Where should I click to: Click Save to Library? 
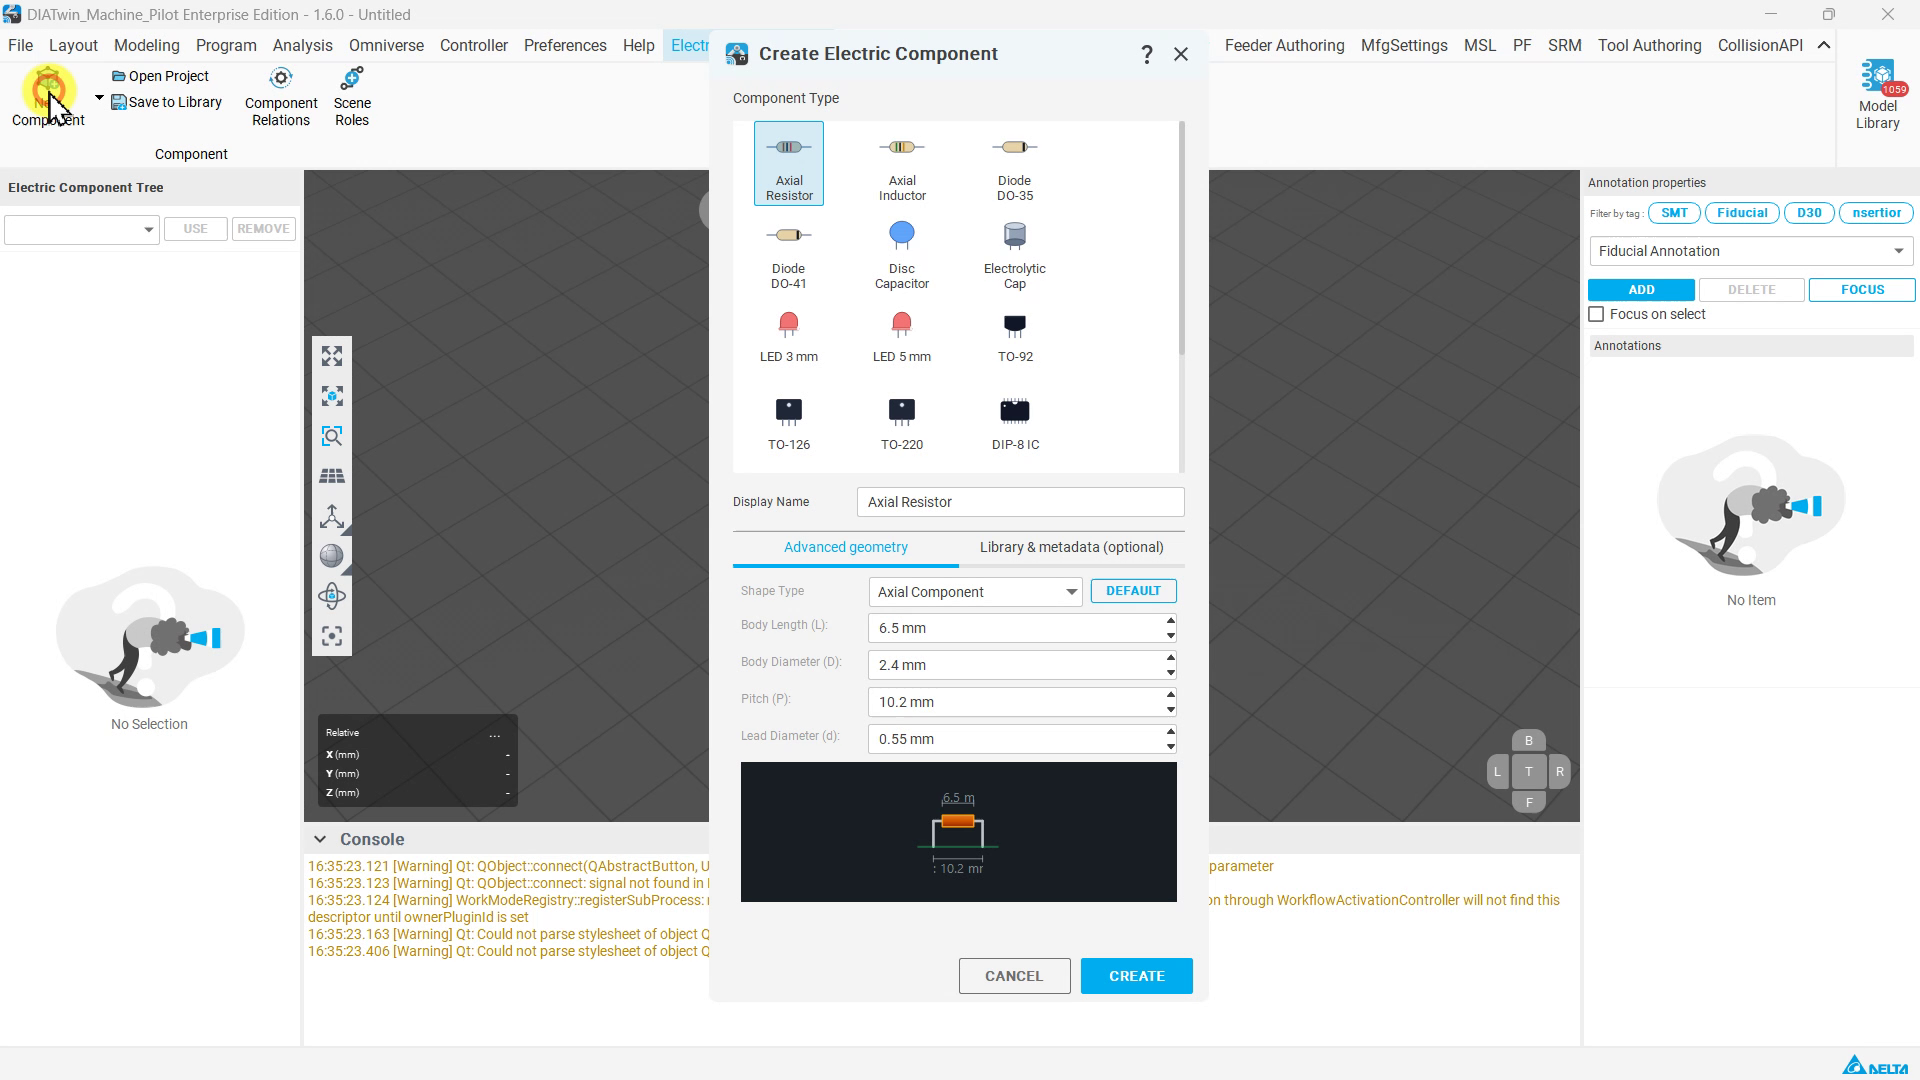[166, 102]
